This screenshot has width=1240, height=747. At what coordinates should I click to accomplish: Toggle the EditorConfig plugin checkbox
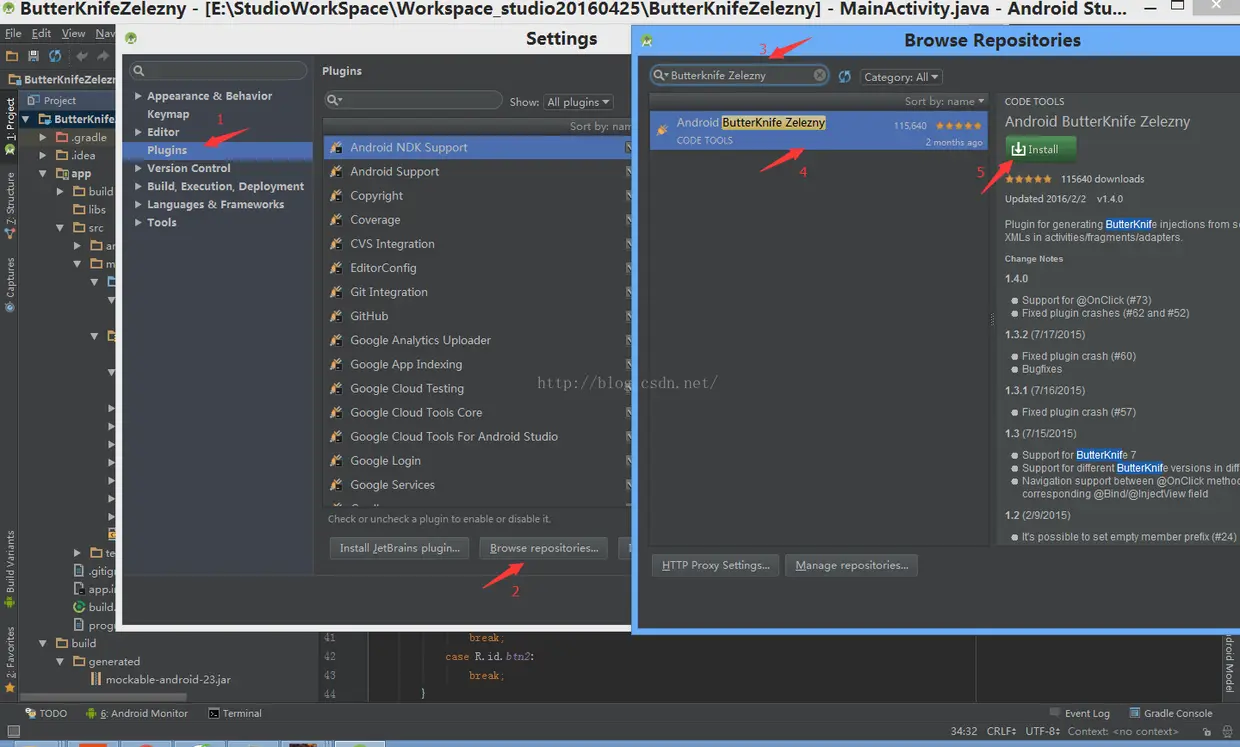(x=629, y=268)
